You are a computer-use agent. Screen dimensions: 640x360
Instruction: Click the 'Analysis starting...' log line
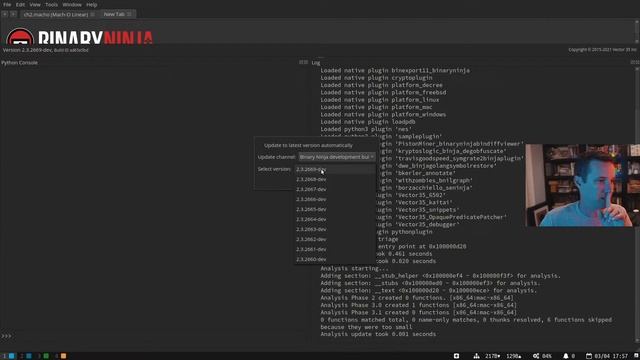coord(355,269)
